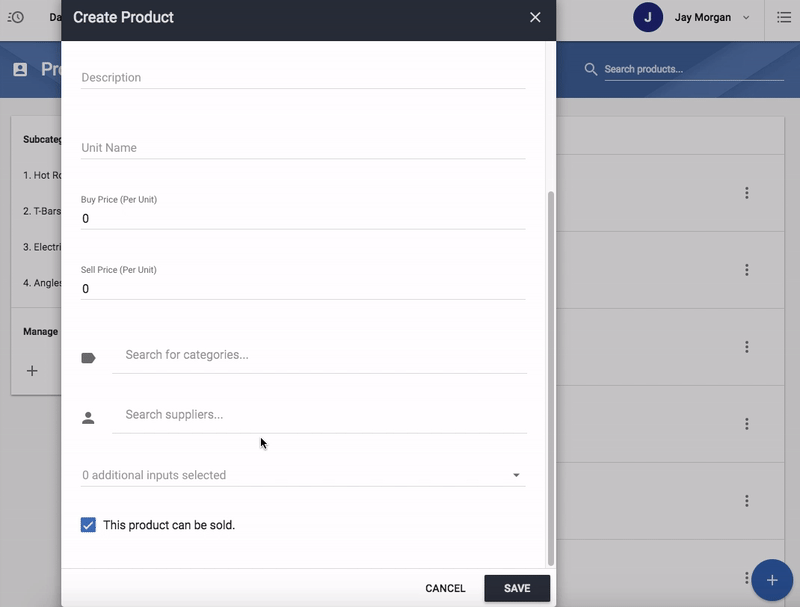Click Jay Morgan's avatar circle
Viewport: 800px width, 607px height.
coord(648,18)
